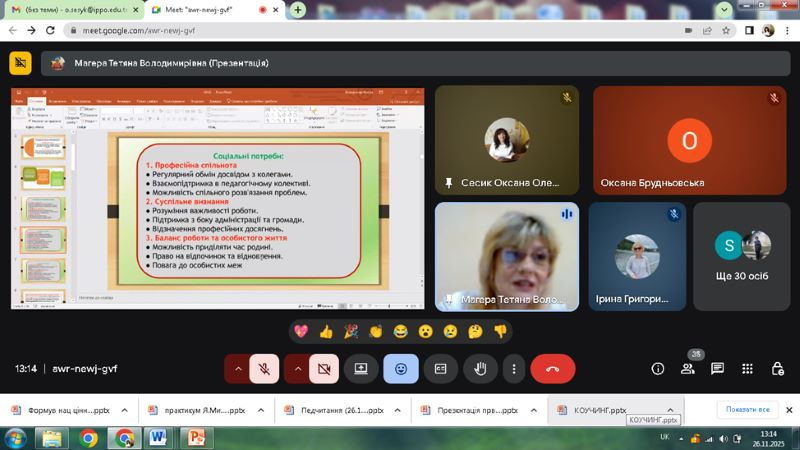Screen dimensions: 800x450
Task: Open new browser tab with plus button
Action: 298,9
